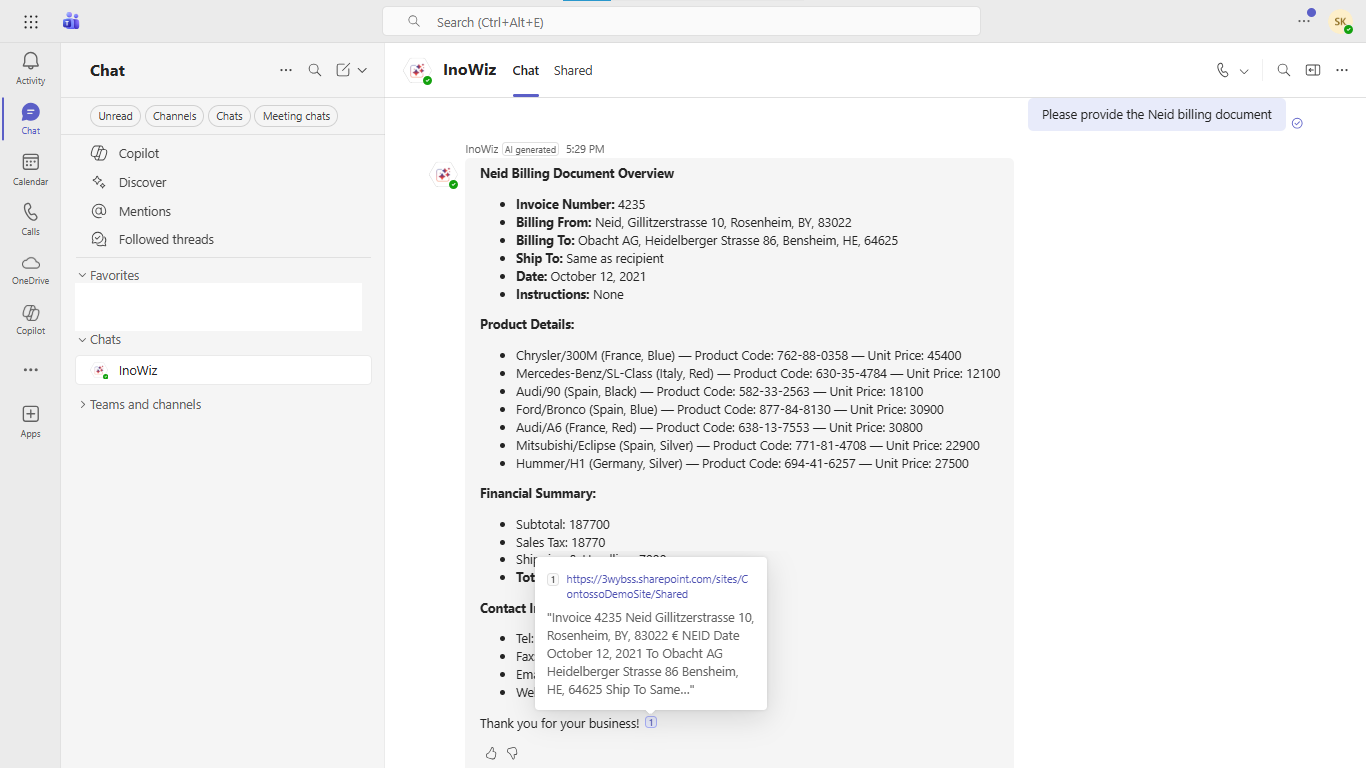Open the SharePoint citation link
This screenshot has width=1366, height=768.
point(657,586)
